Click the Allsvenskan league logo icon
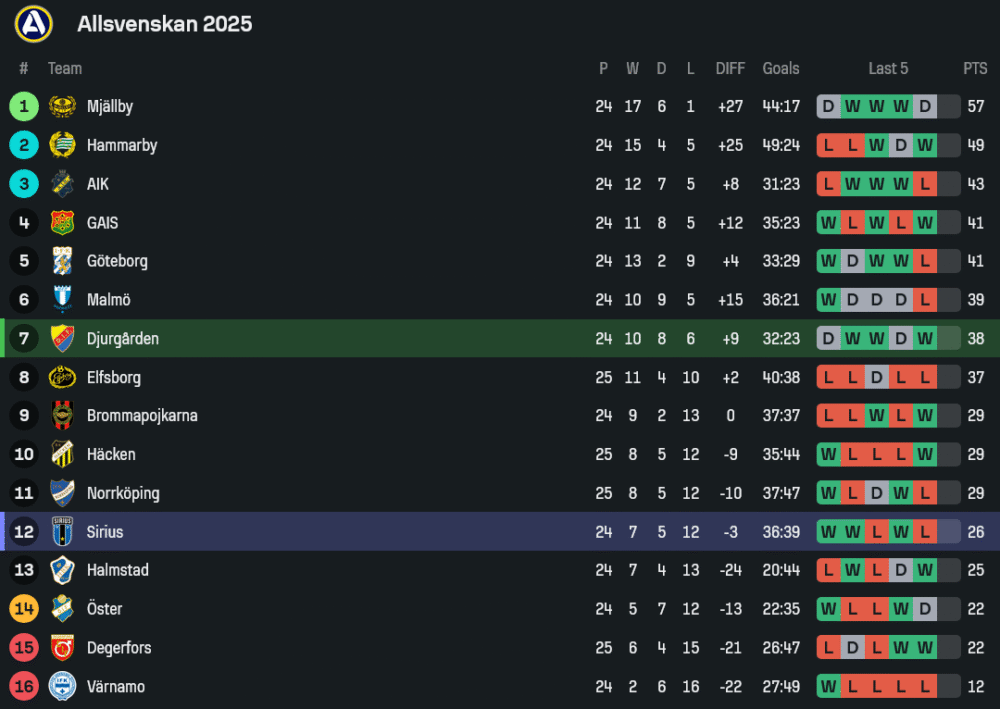 [x=33, y=23]
